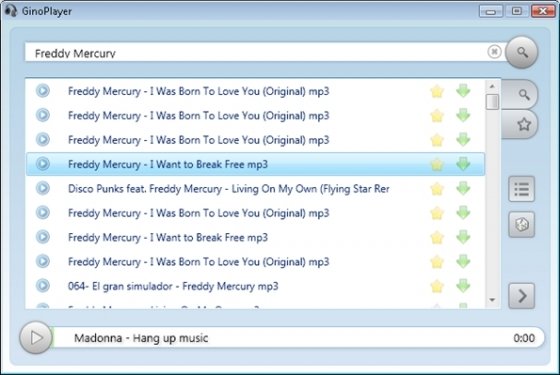This screenshot has width=560, height=375.
Task: Click the GinoPlayer headphones title icon
Action: click(11, 10)
